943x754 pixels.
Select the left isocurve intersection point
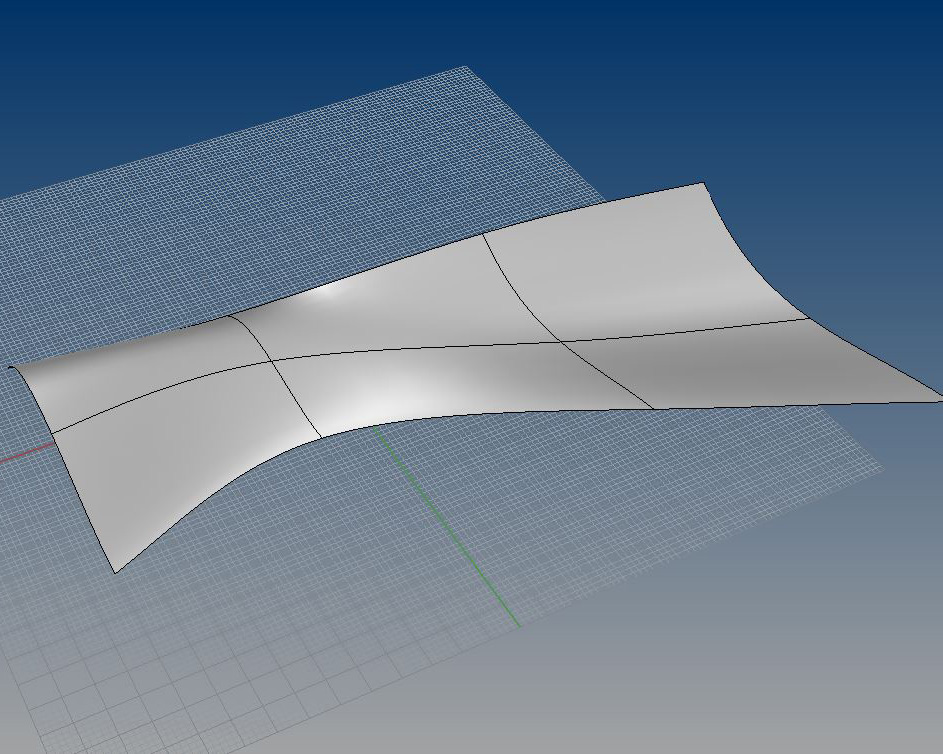(271, 360)
